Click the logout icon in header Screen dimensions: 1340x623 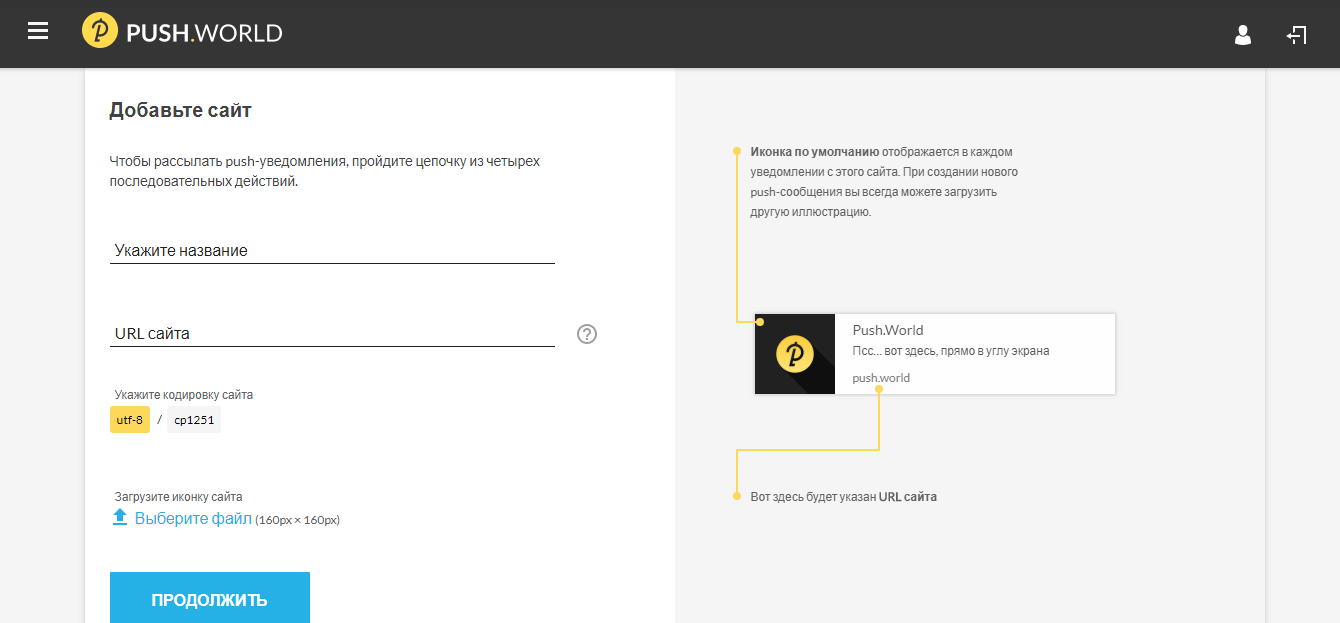pyautogui.click(x=1297, y=36)
